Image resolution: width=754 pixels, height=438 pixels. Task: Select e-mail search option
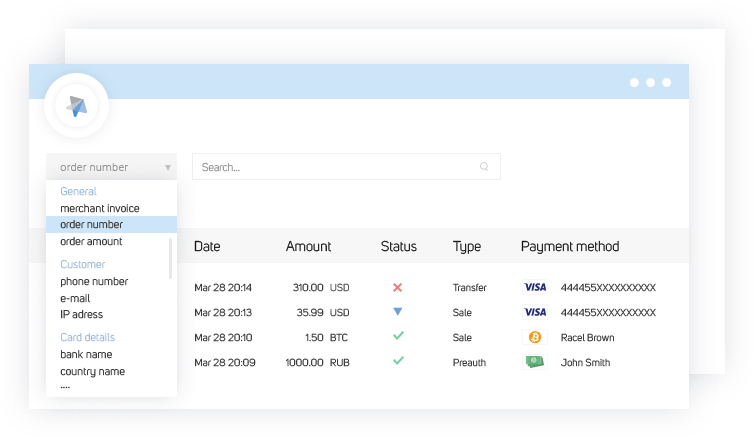pyautogui.click(x=75, y=298)
